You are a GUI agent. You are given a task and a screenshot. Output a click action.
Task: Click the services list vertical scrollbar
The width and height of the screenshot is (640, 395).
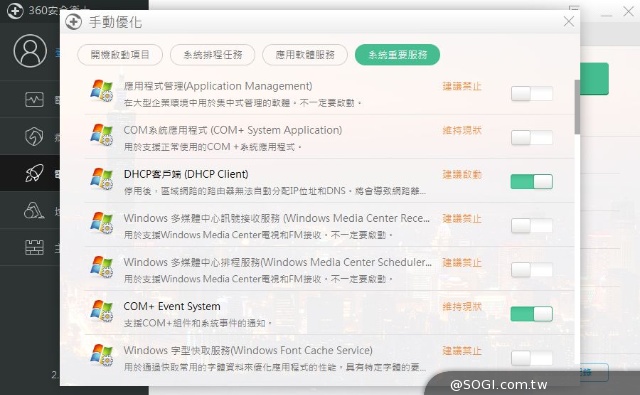click(x=577, y=107)
